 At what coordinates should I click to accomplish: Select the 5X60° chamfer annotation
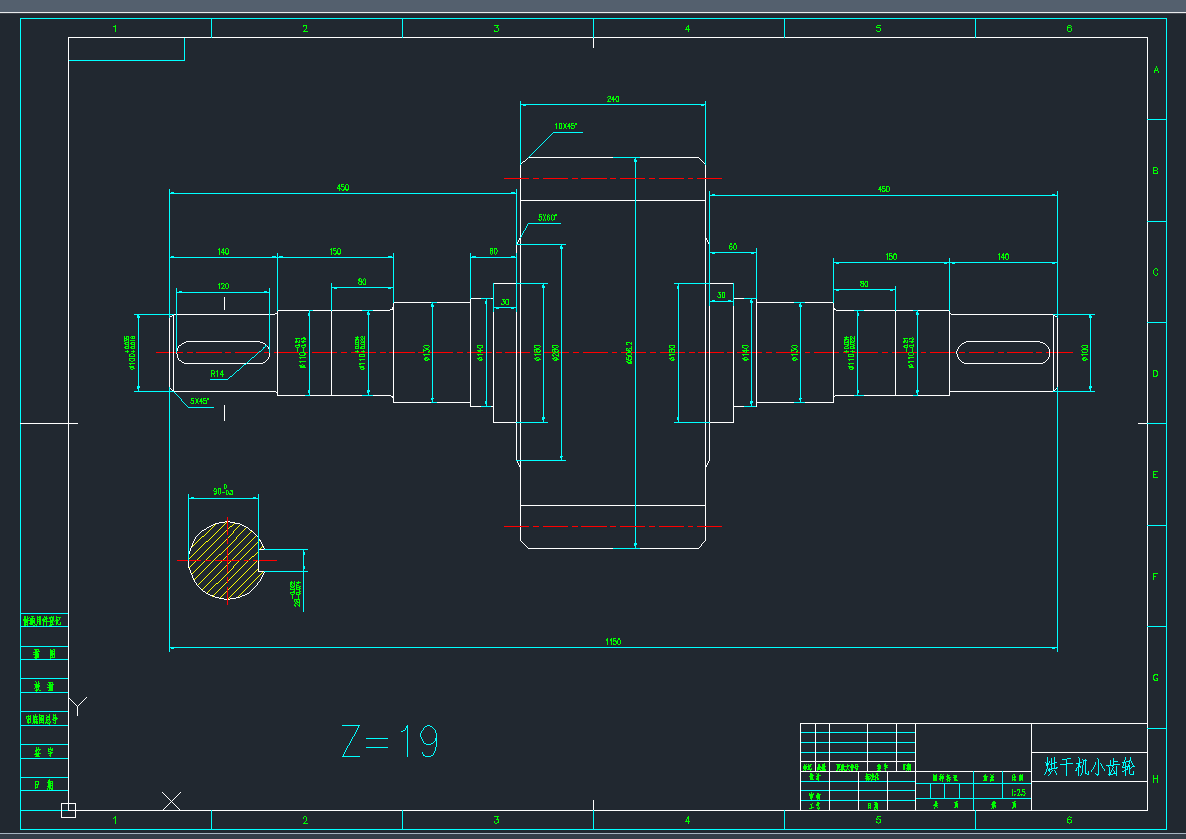(548, 217)
